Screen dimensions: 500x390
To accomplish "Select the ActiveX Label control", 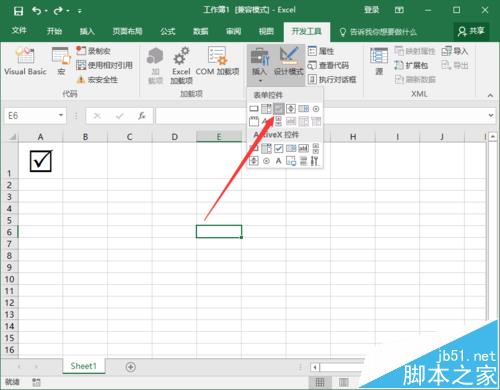I will 279,161.
